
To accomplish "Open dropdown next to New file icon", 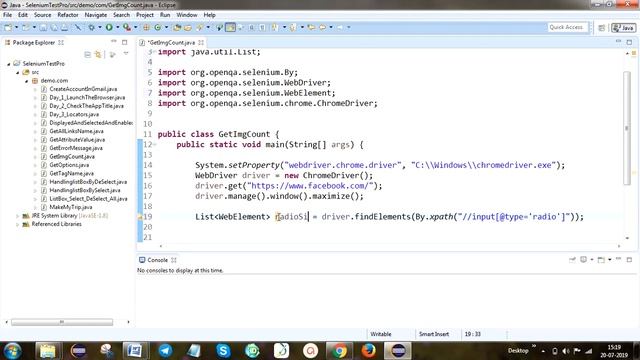I will pyautogui.click(x=16, y=27).
